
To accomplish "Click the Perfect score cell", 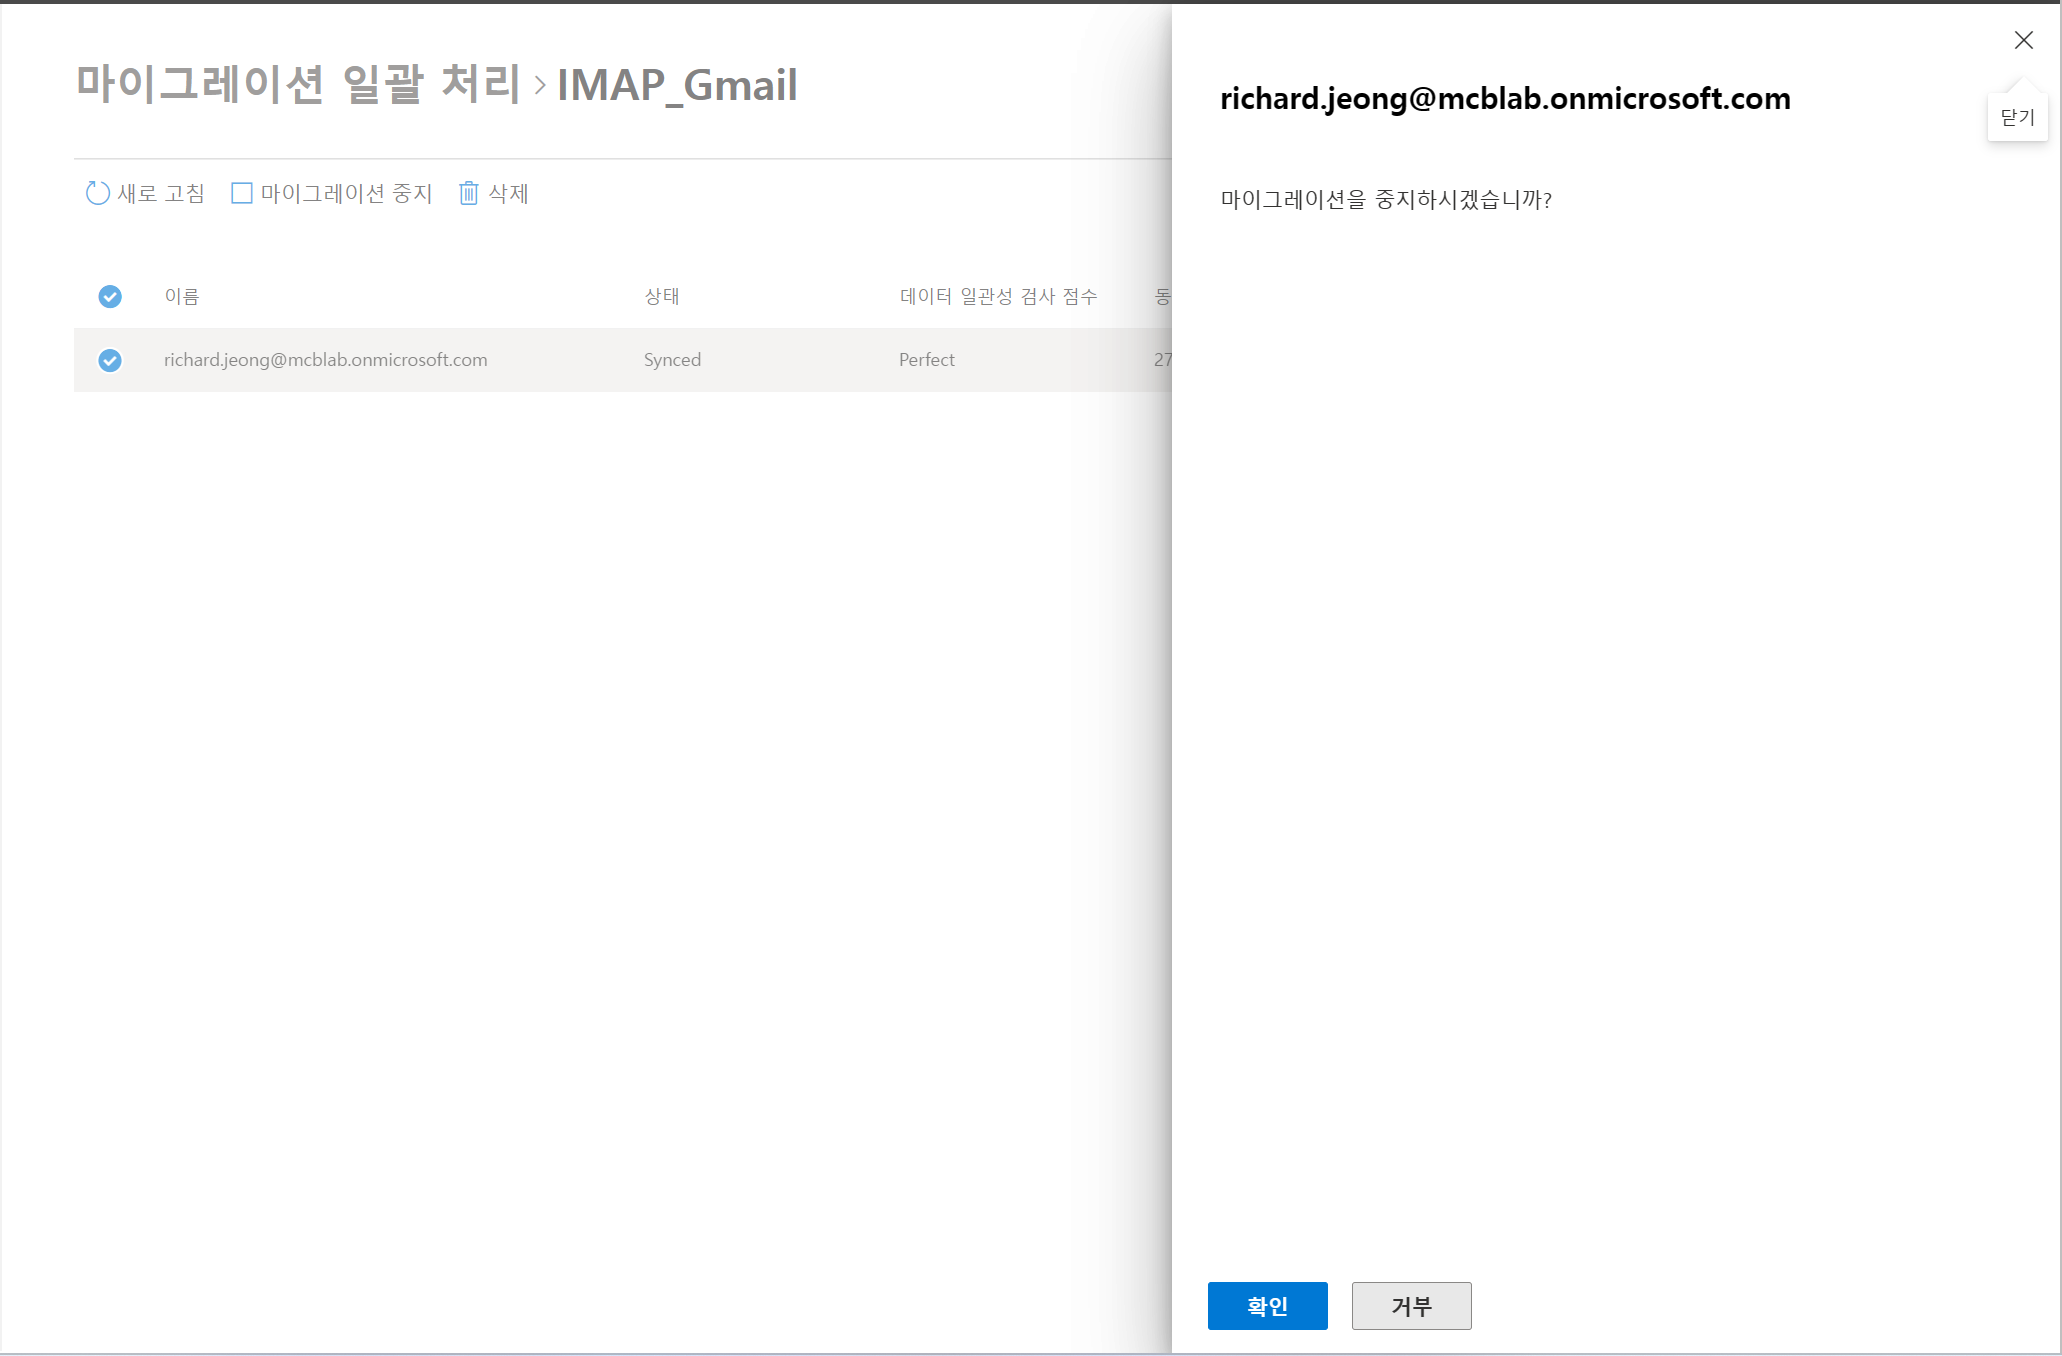I will (926, 360).
